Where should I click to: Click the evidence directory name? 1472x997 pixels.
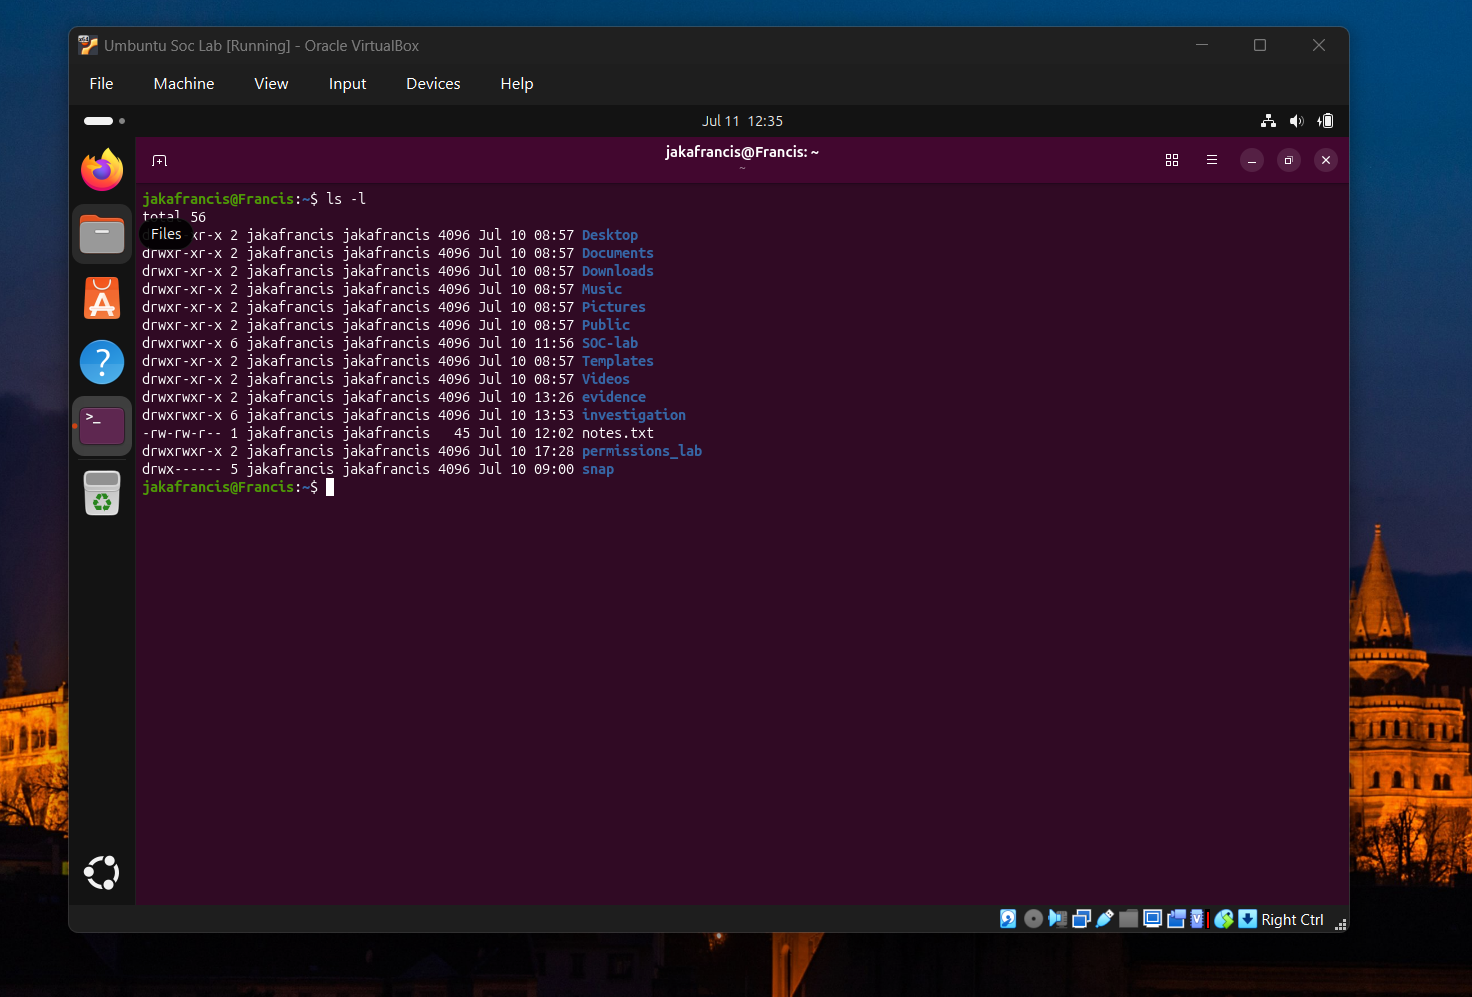click(614, 397)
